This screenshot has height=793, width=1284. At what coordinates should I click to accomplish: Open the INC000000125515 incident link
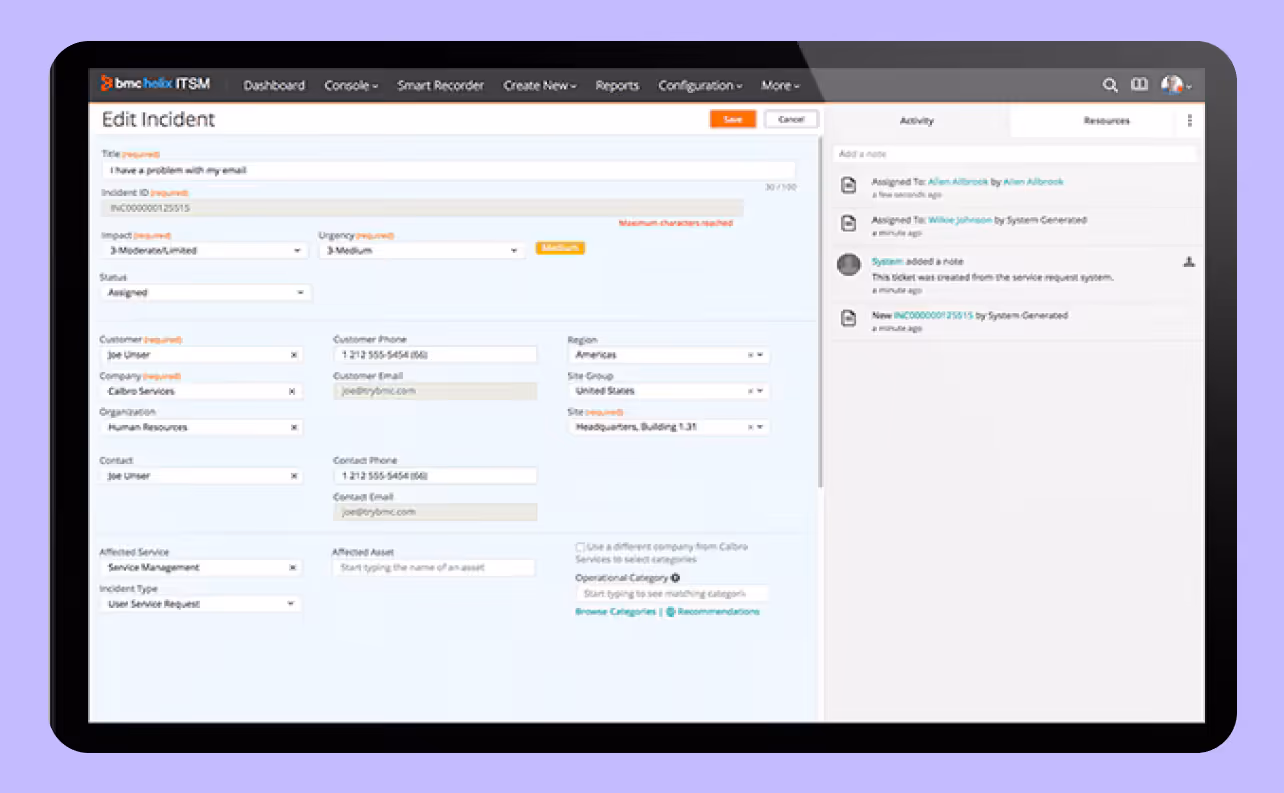tap(933, 315)
